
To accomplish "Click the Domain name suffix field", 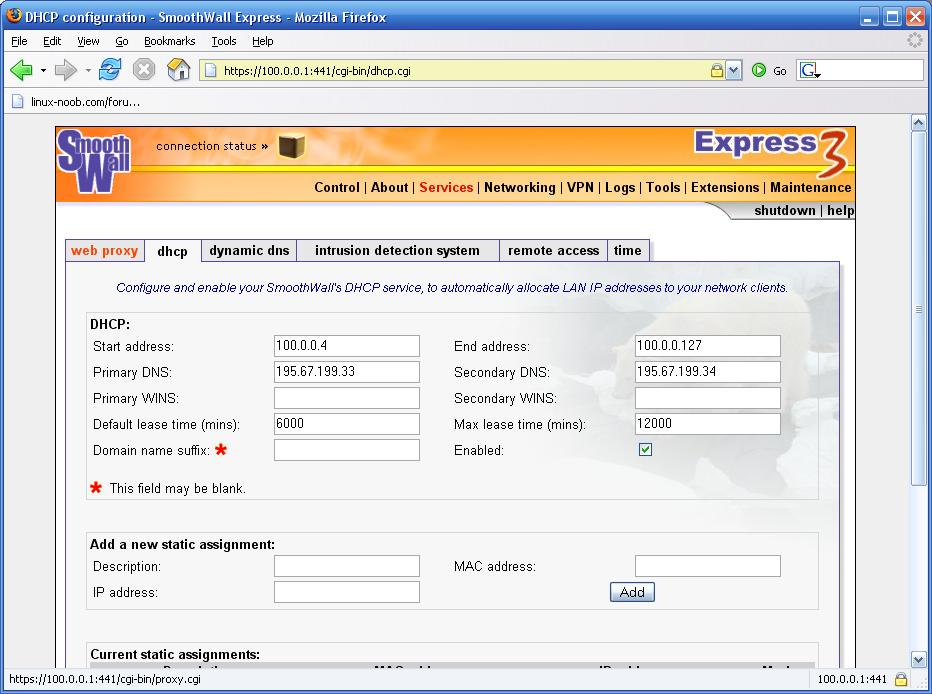I will [347, 450].
